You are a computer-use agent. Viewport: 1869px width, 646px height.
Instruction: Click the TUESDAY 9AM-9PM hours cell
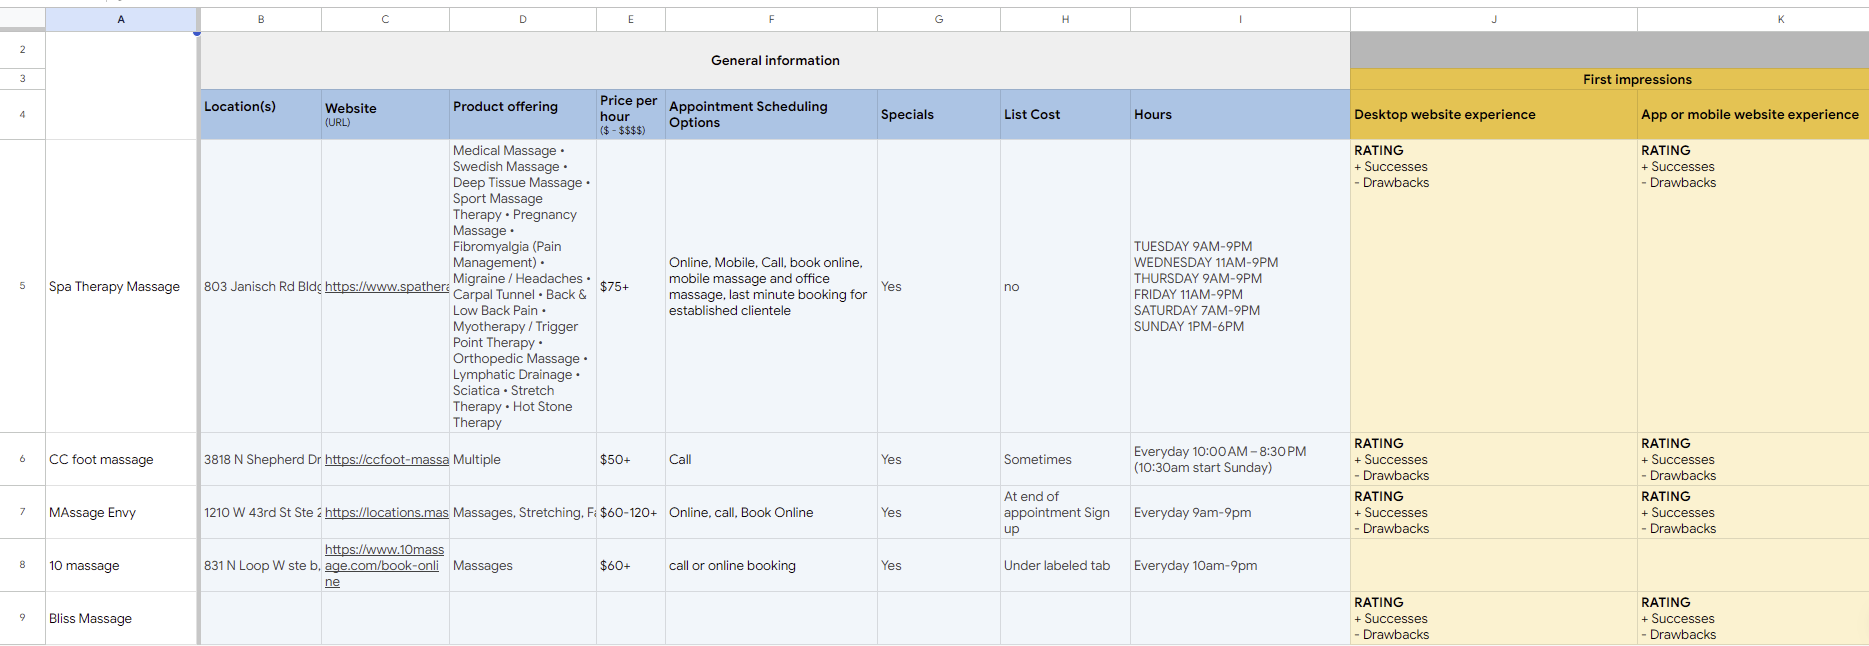(x=1240, y=286)
